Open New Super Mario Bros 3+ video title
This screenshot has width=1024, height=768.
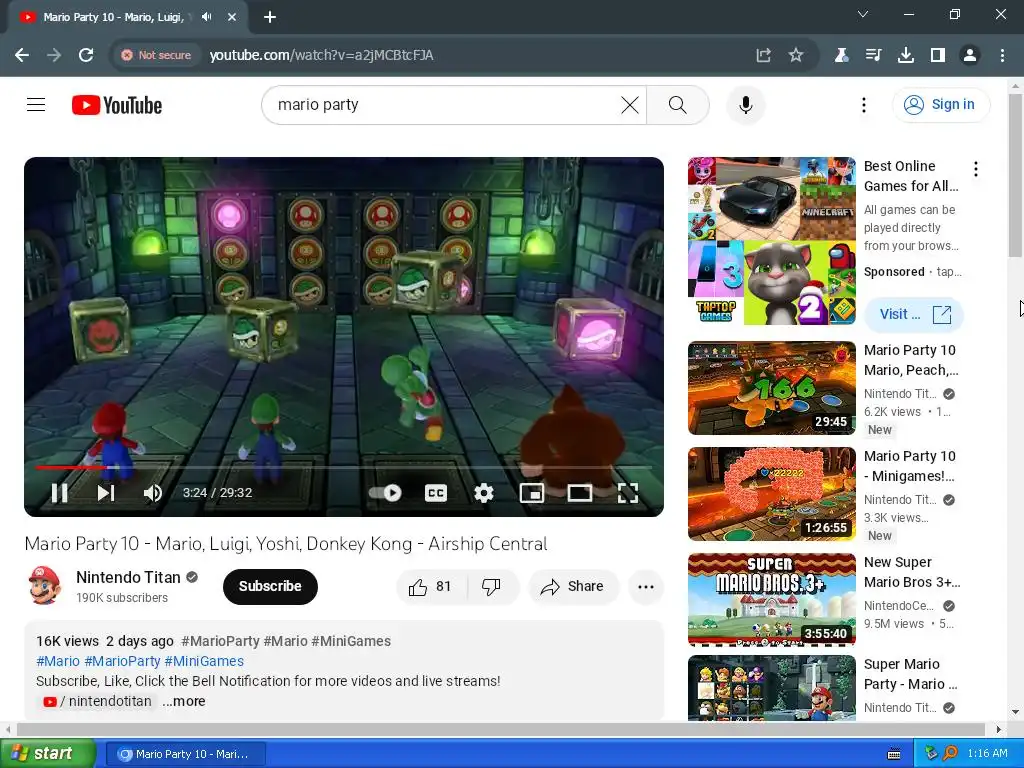[x=912, y=572]
